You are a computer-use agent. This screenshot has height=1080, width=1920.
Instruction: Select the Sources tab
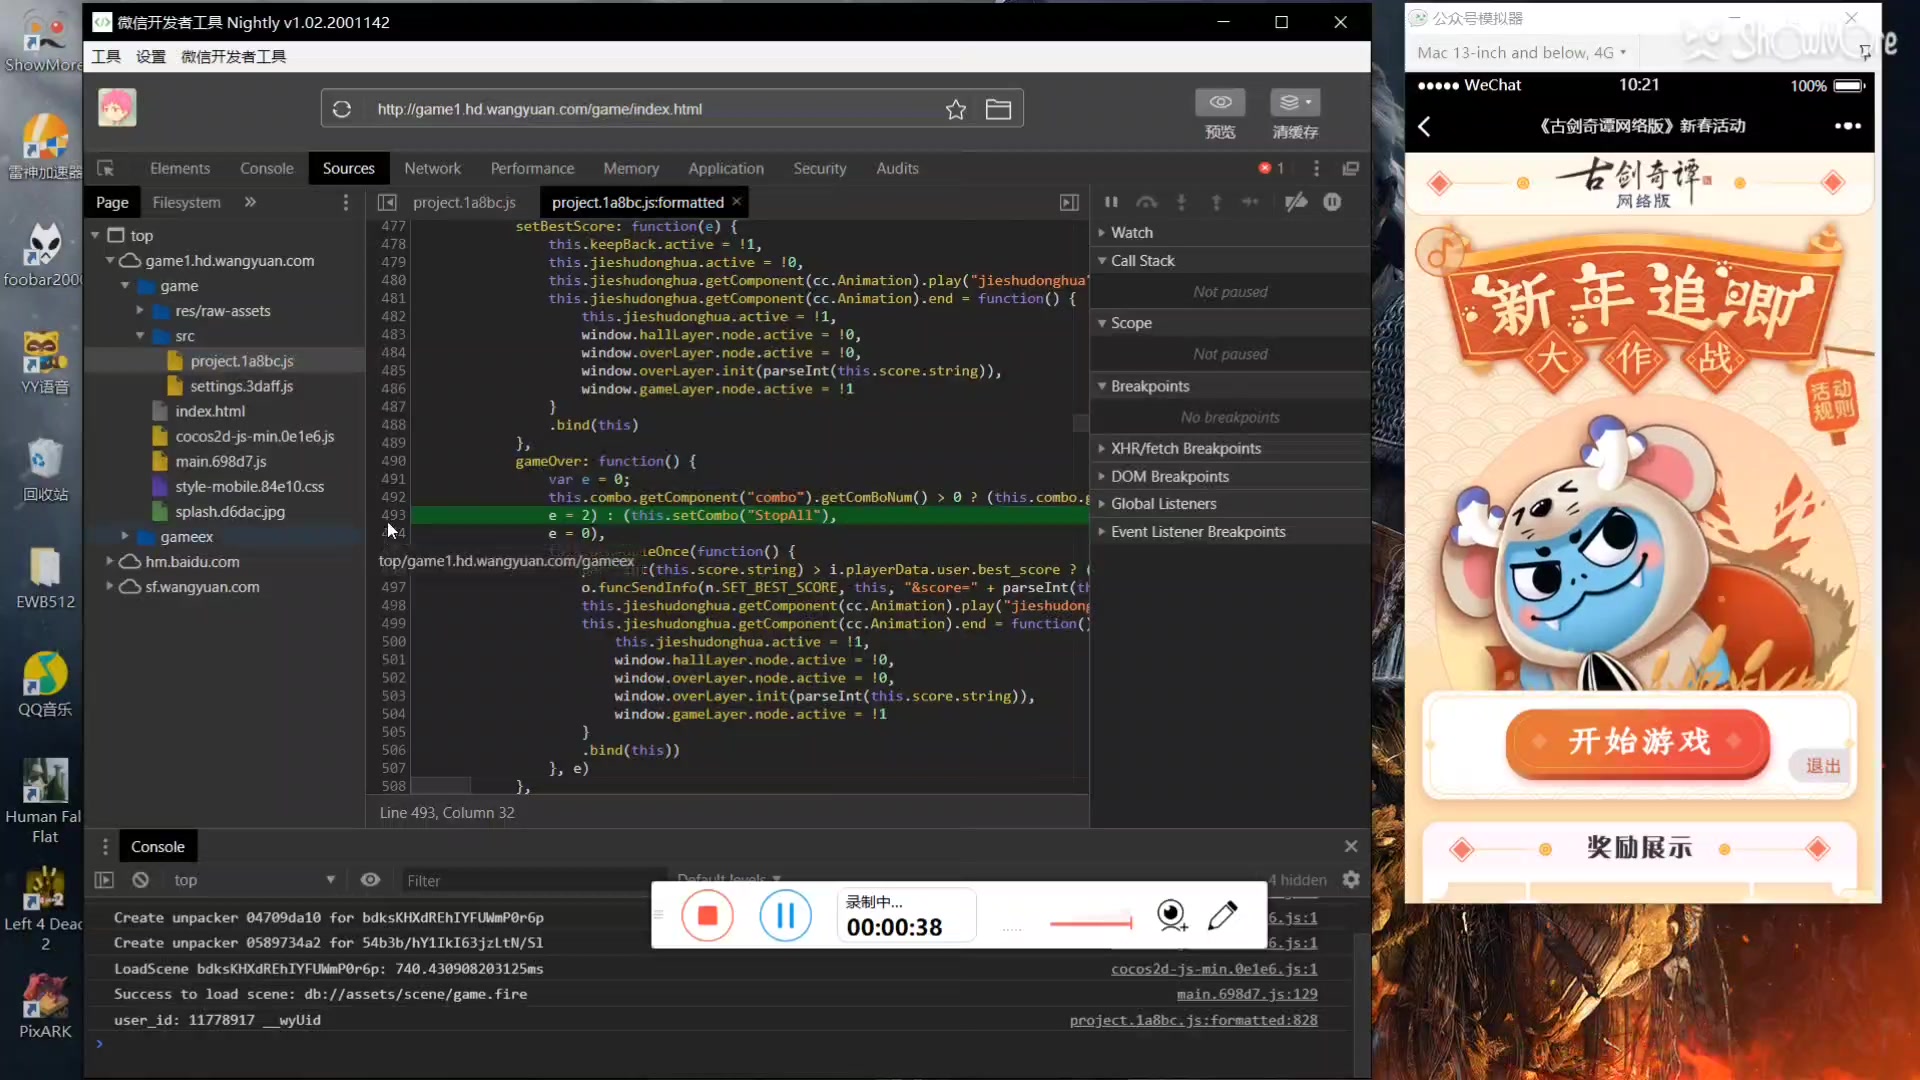(x=349, y=167)
